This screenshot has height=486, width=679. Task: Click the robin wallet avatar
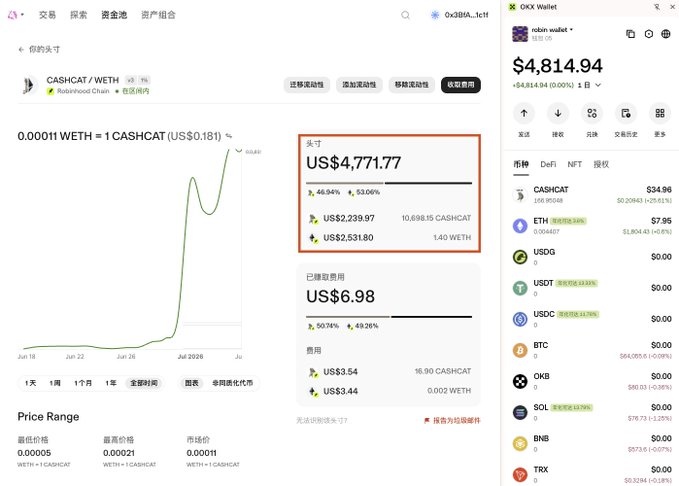520,34
